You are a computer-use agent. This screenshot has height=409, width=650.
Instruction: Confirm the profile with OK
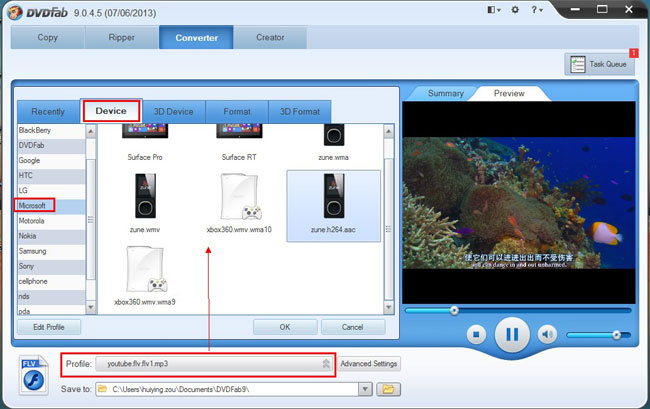coord(285,327)
